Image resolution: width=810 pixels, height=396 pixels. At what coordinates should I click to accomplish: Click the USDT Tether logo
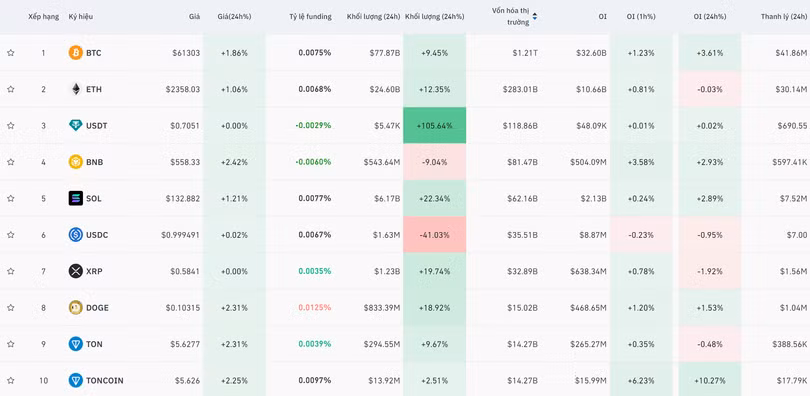[75, 125]
